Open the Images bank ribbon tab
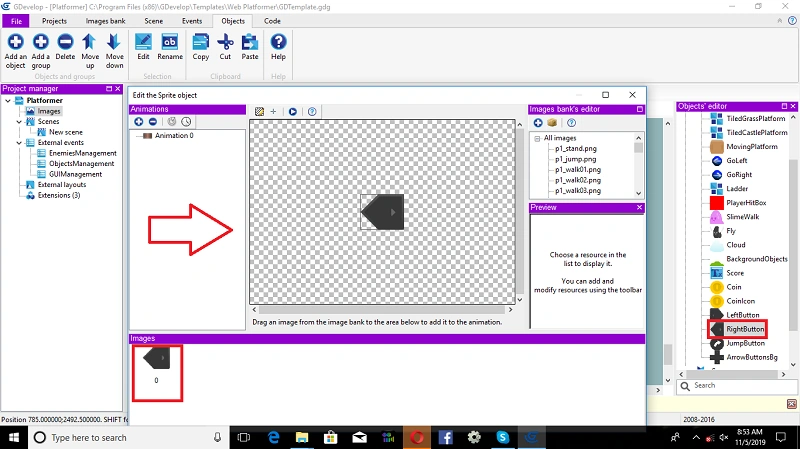Viewport: 800px width, 449px height. (105, 21)
